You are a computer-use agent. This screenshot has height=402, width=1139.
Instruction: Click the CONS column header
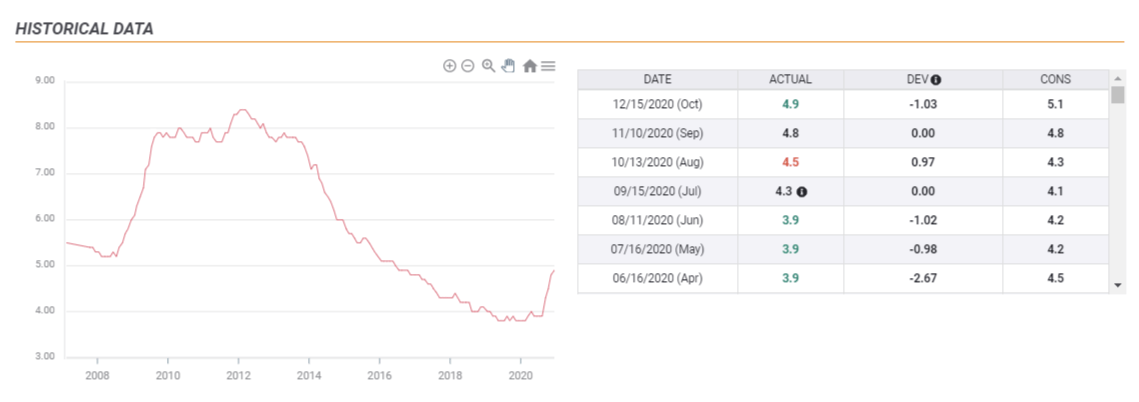tap(1055, 79)
